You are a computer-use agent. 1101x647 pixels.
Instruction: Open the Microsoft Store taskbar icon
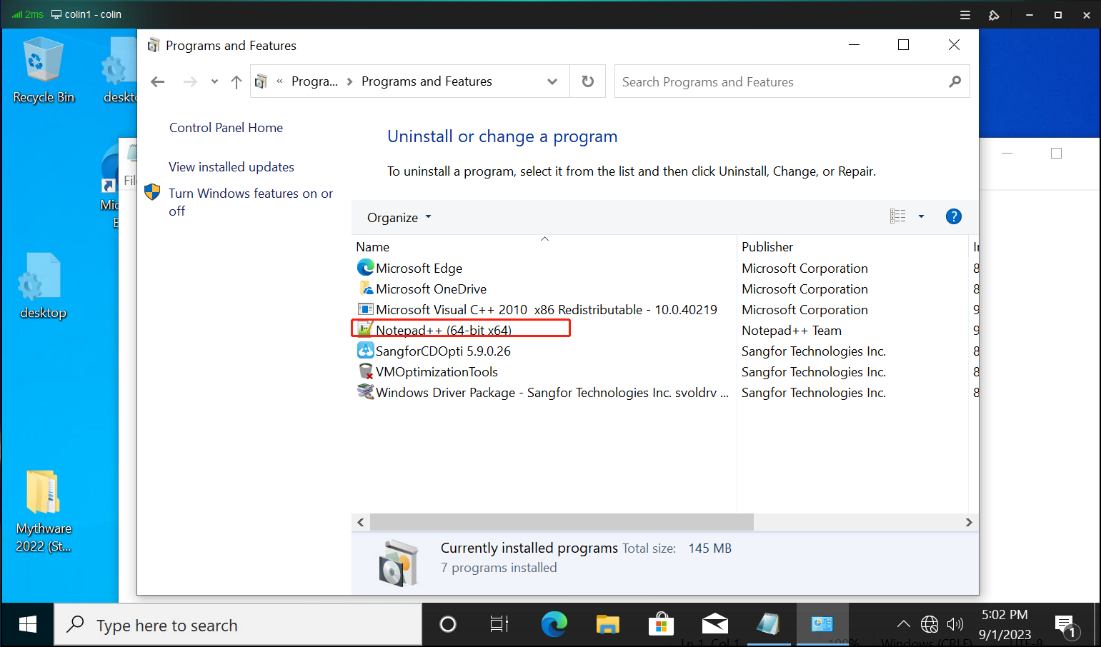point(661,625)
